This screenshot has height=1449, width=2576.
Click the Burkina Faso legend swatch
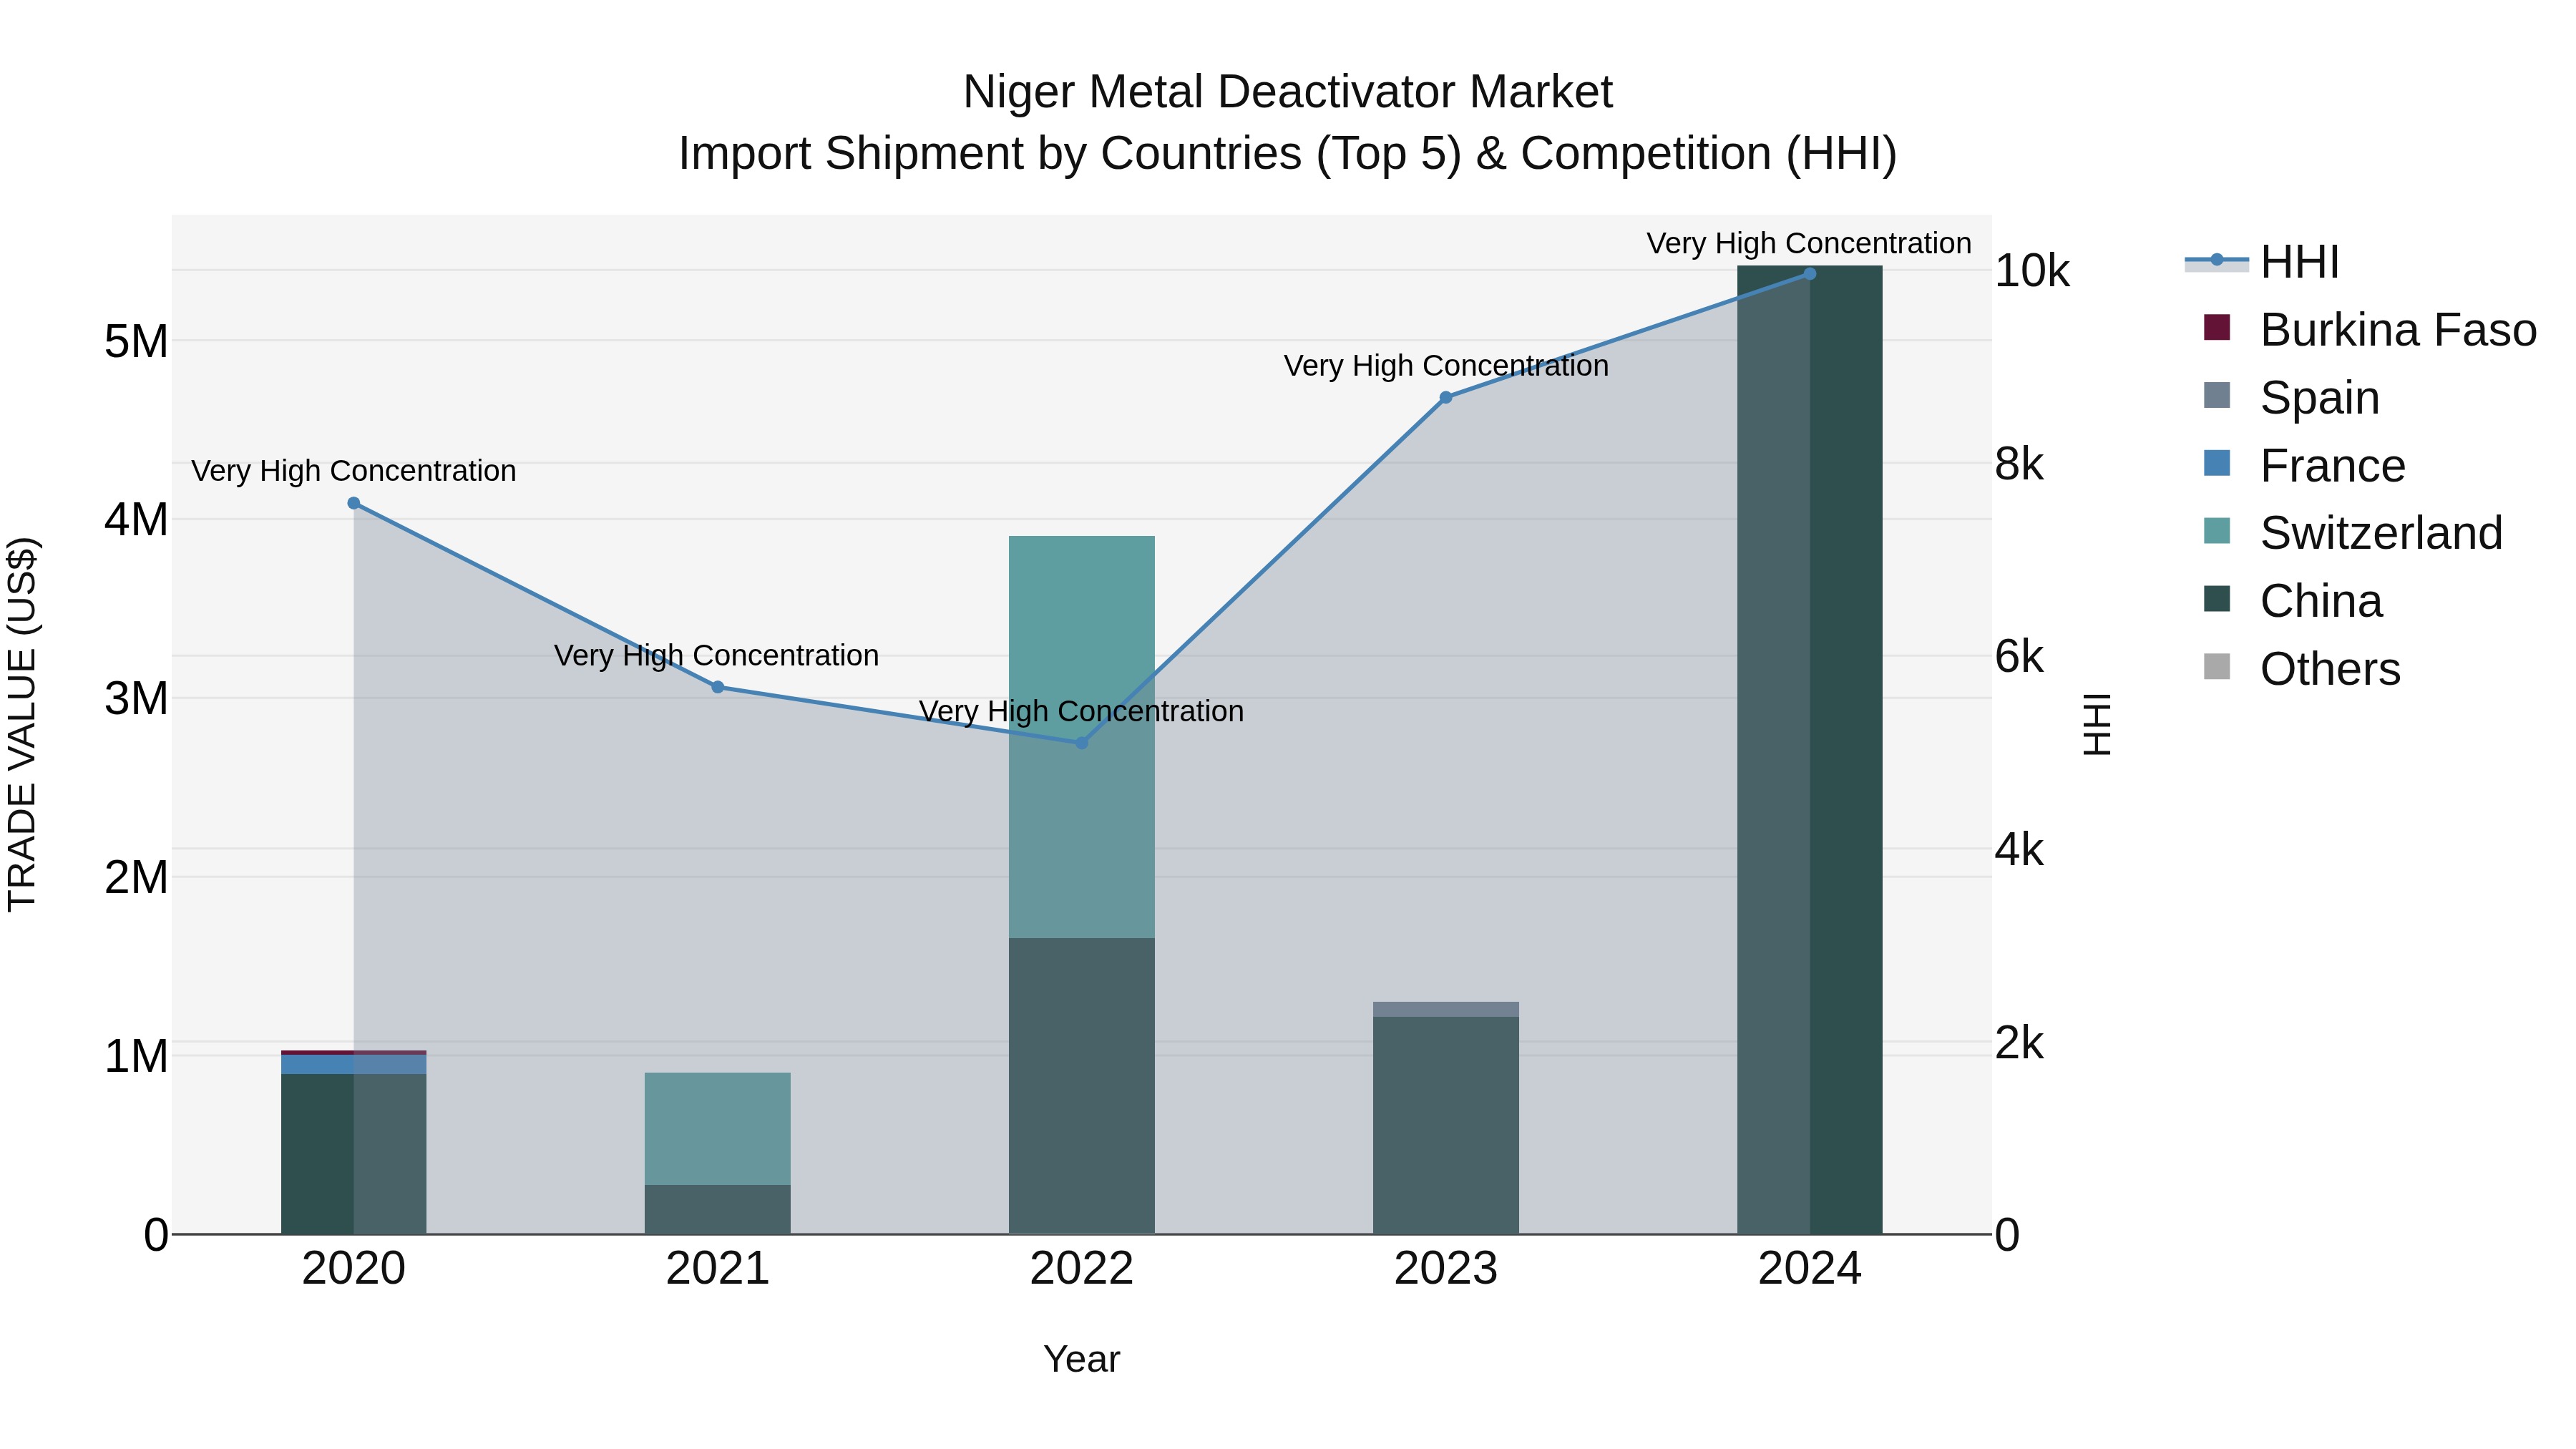[2217, 328]
